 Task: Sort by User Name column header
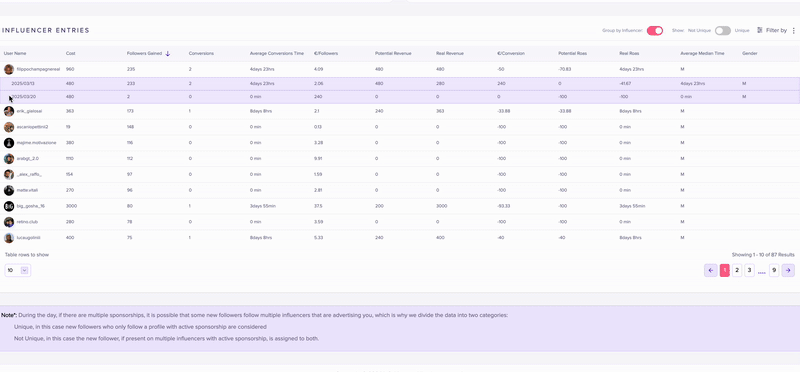pos(15,54)
